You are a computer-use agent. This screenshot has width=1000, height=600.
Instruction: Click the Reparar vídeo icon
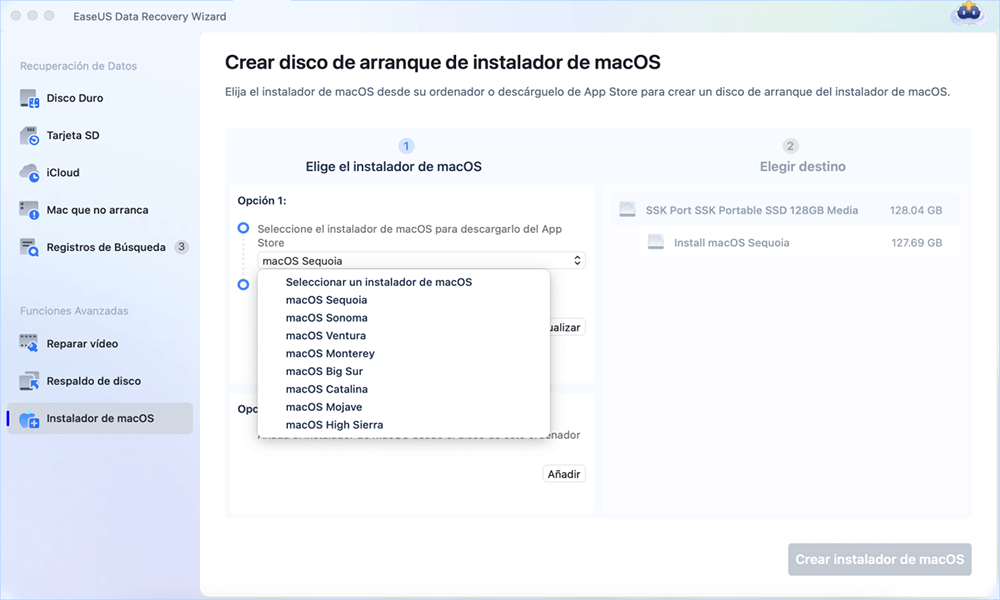click(x=29, y=344)
